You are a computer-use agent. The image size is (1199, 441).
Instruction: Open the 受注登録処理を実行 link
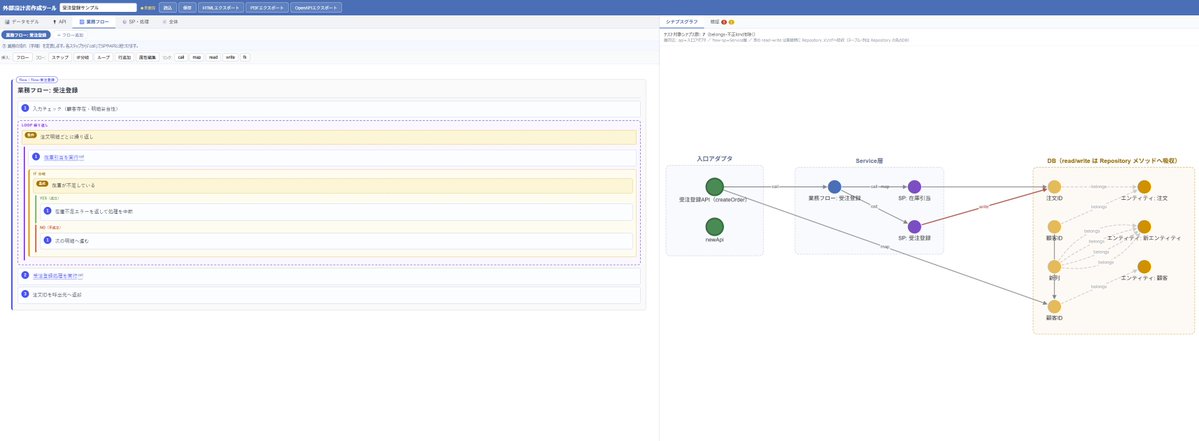click(57, 276)
